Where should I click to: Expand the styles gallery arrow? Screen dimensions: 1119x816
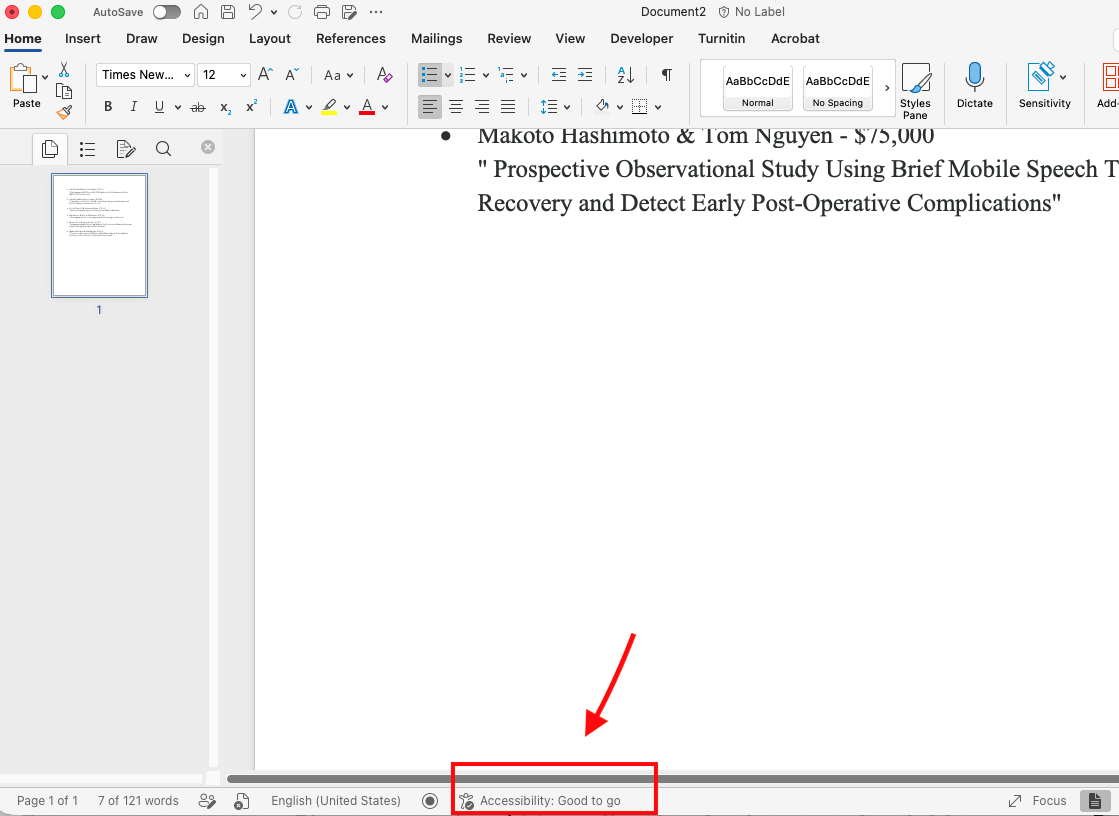click(x=887, y=88)
